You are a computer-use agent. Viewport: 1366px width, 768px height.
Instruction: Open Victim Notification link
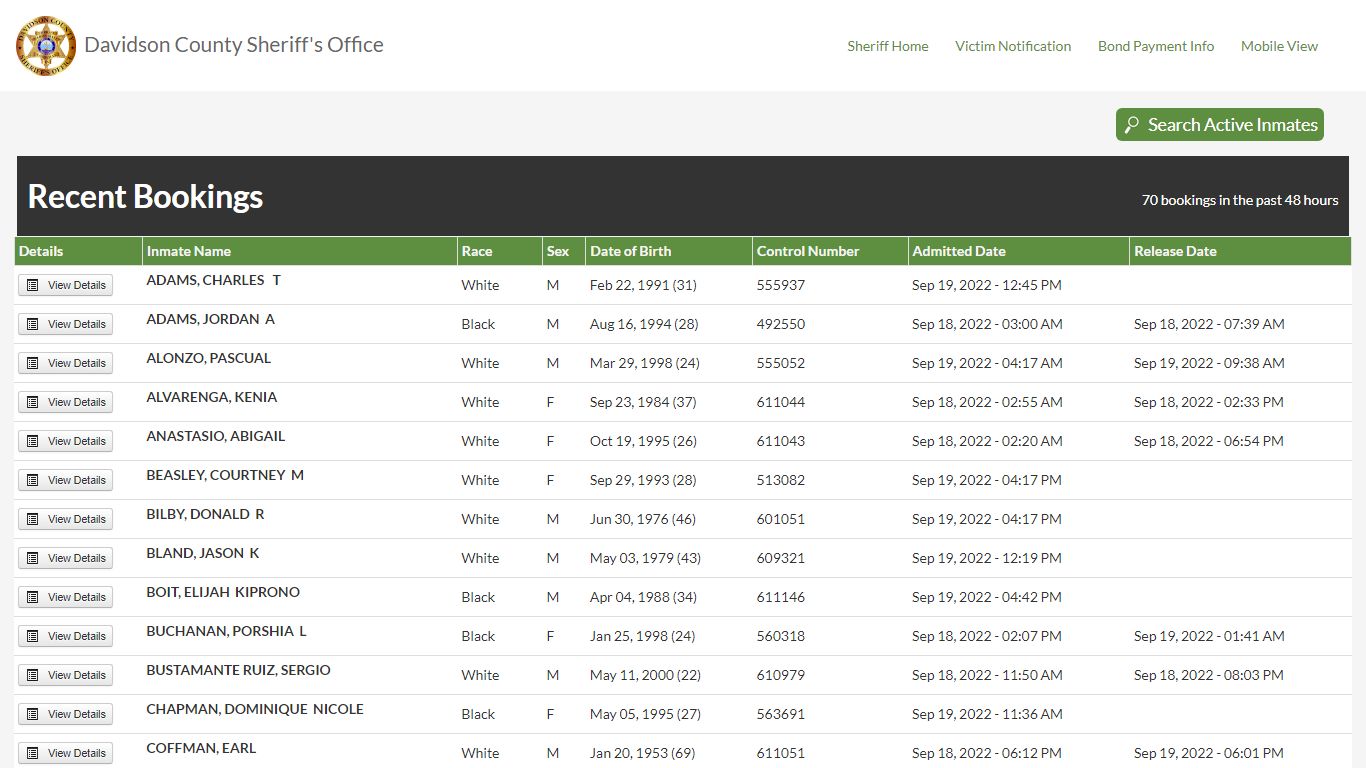tap(1013, 46)
